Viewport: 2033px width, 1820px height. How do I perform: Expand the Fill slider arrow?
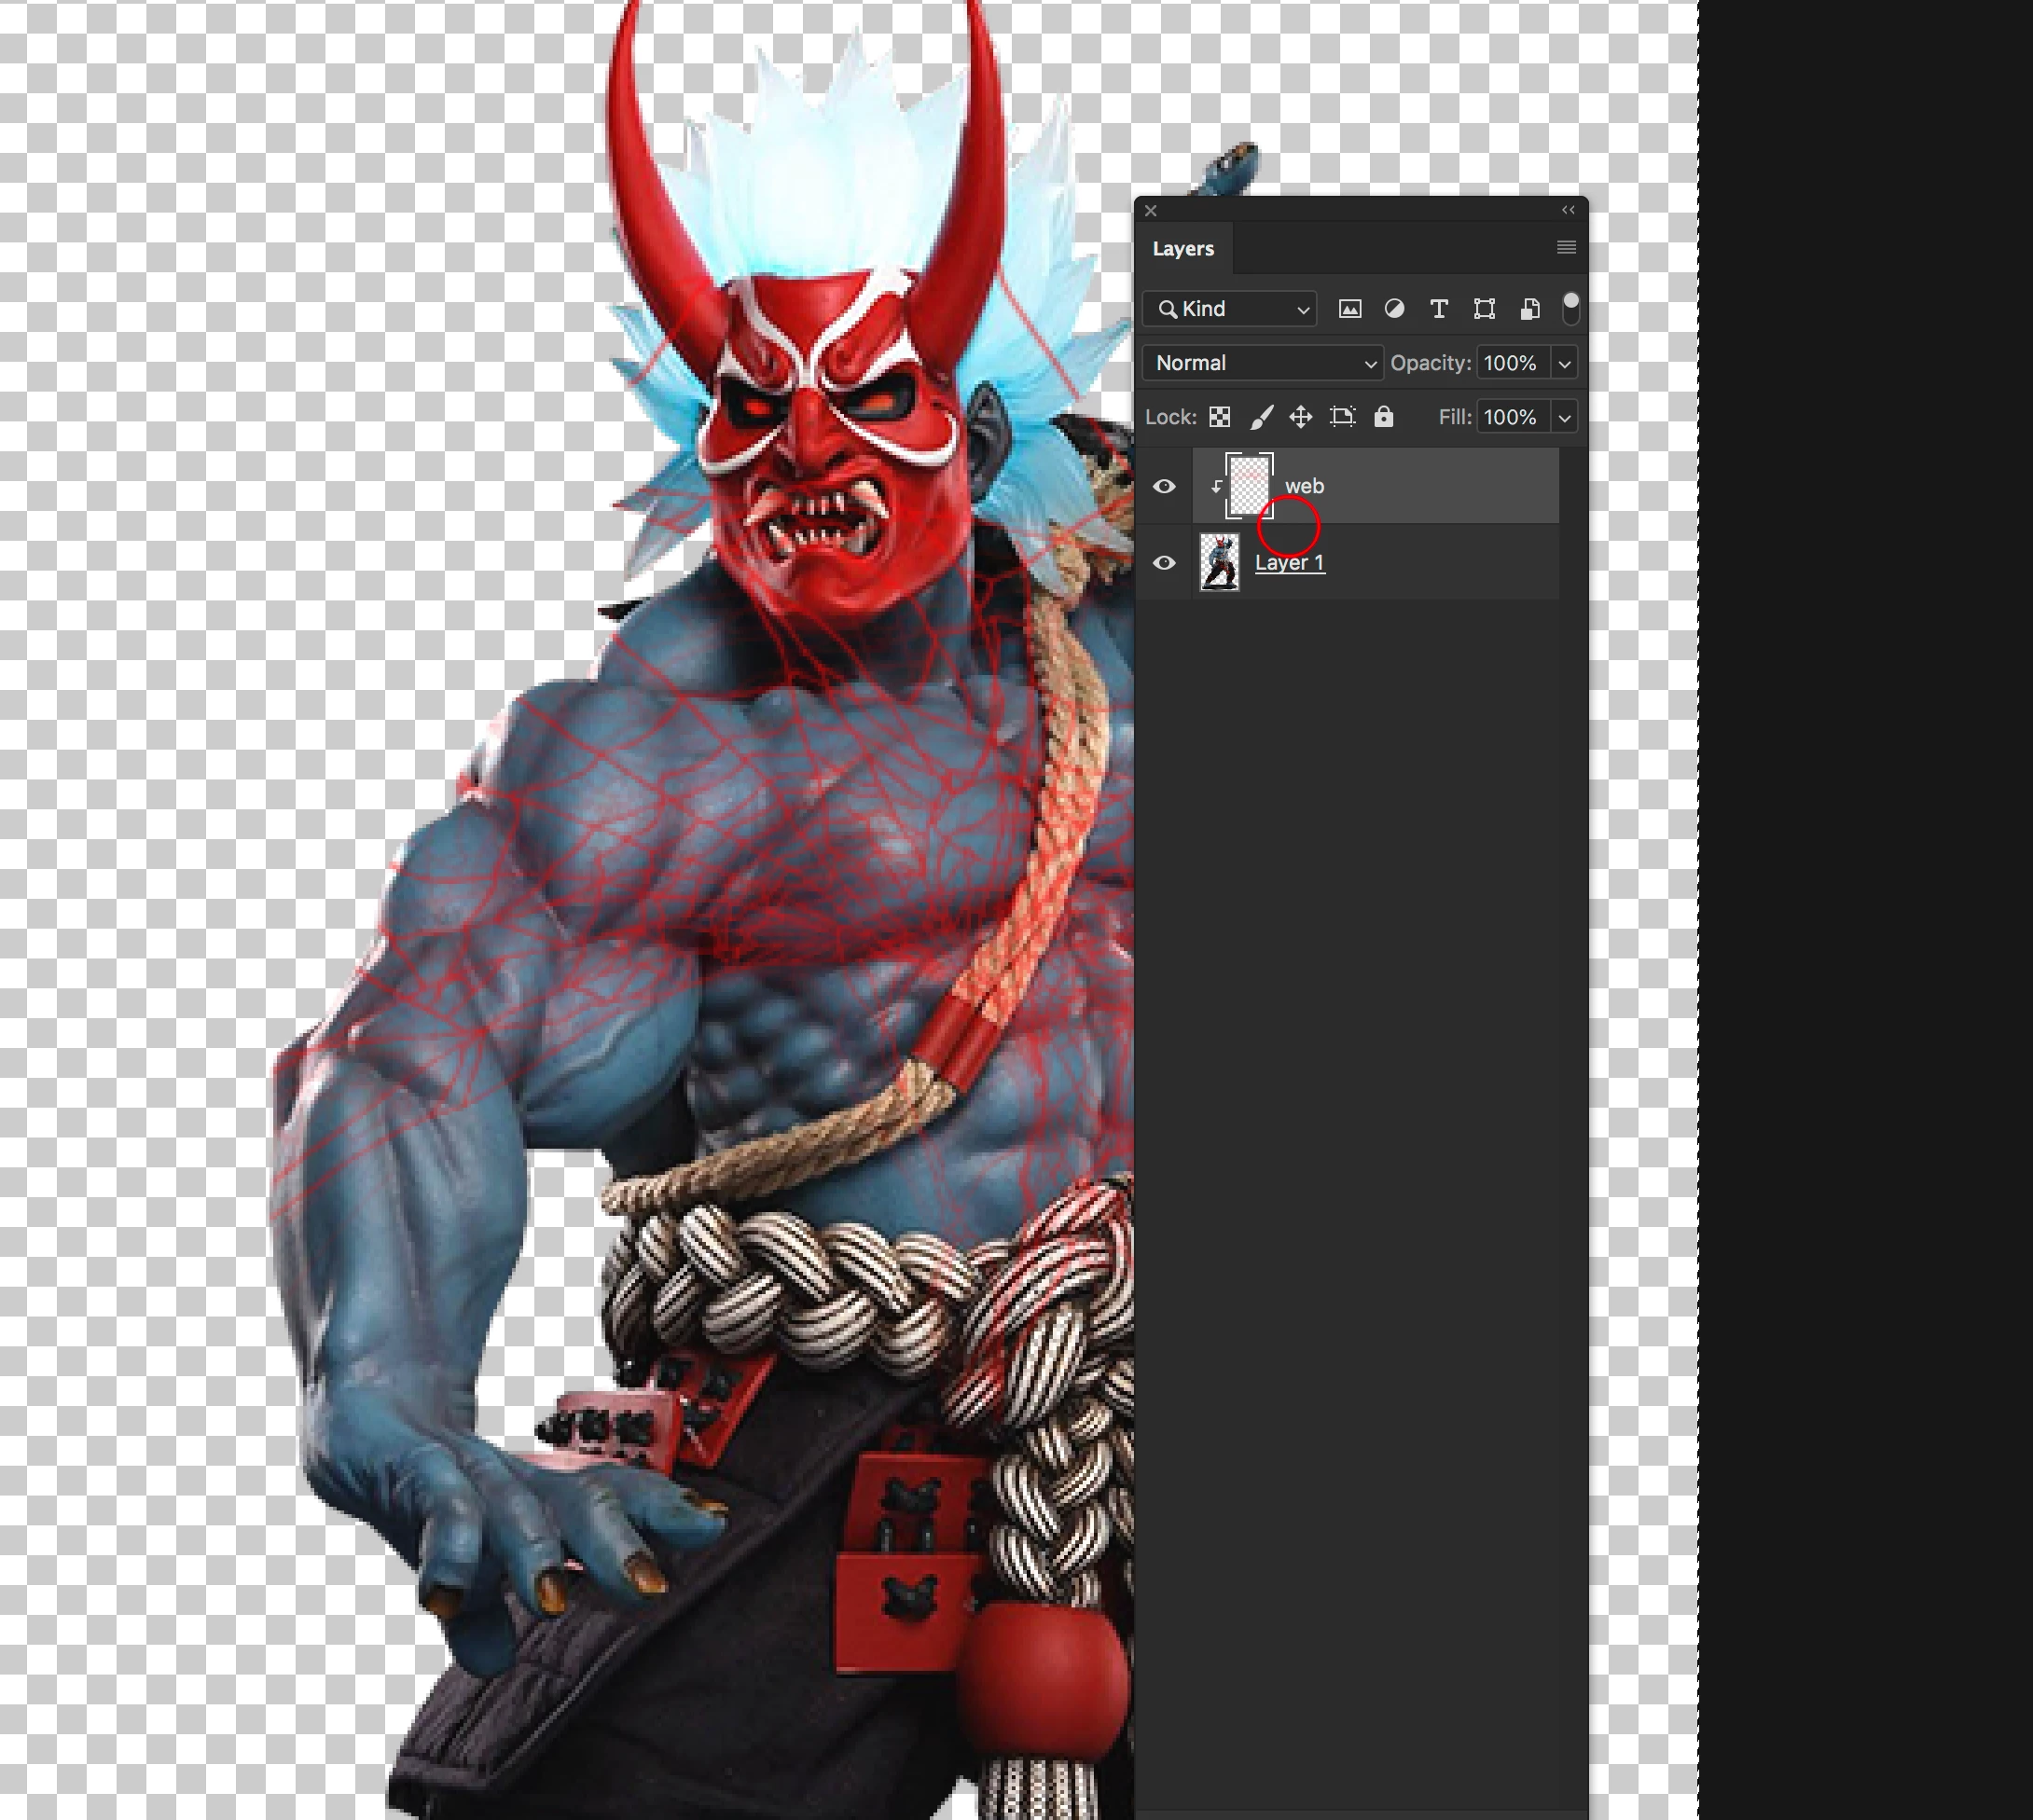click(1564, 418)
